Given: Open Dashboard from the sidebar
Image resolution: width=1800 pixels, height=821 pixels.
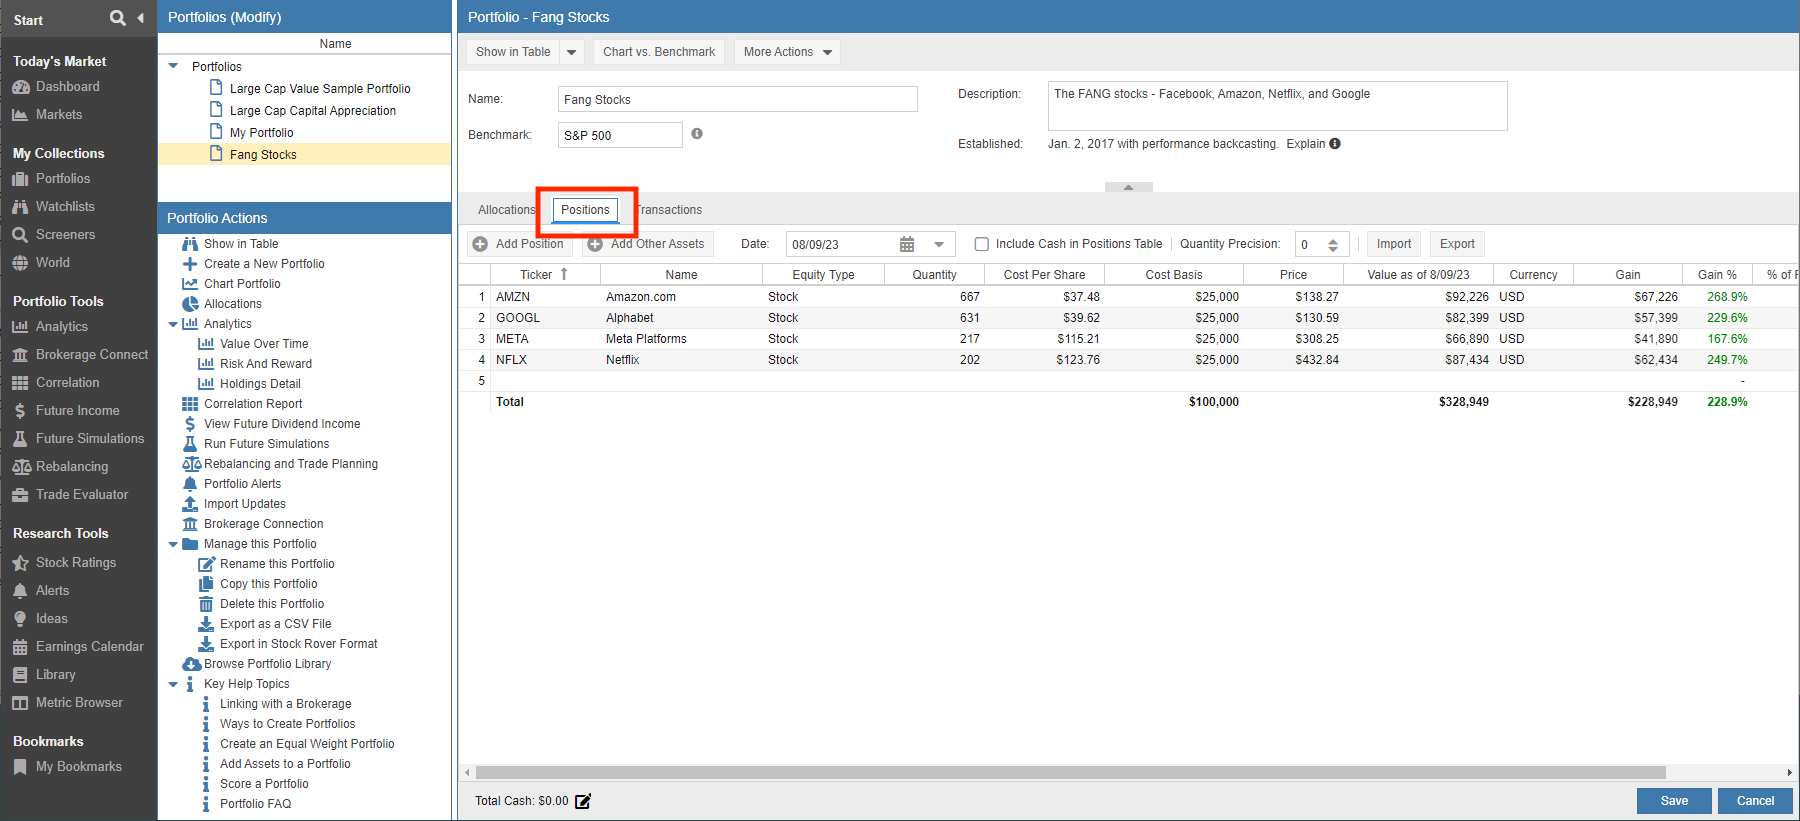Looking at the screenshot, I should pyautogui.click(x=67, y=87).
